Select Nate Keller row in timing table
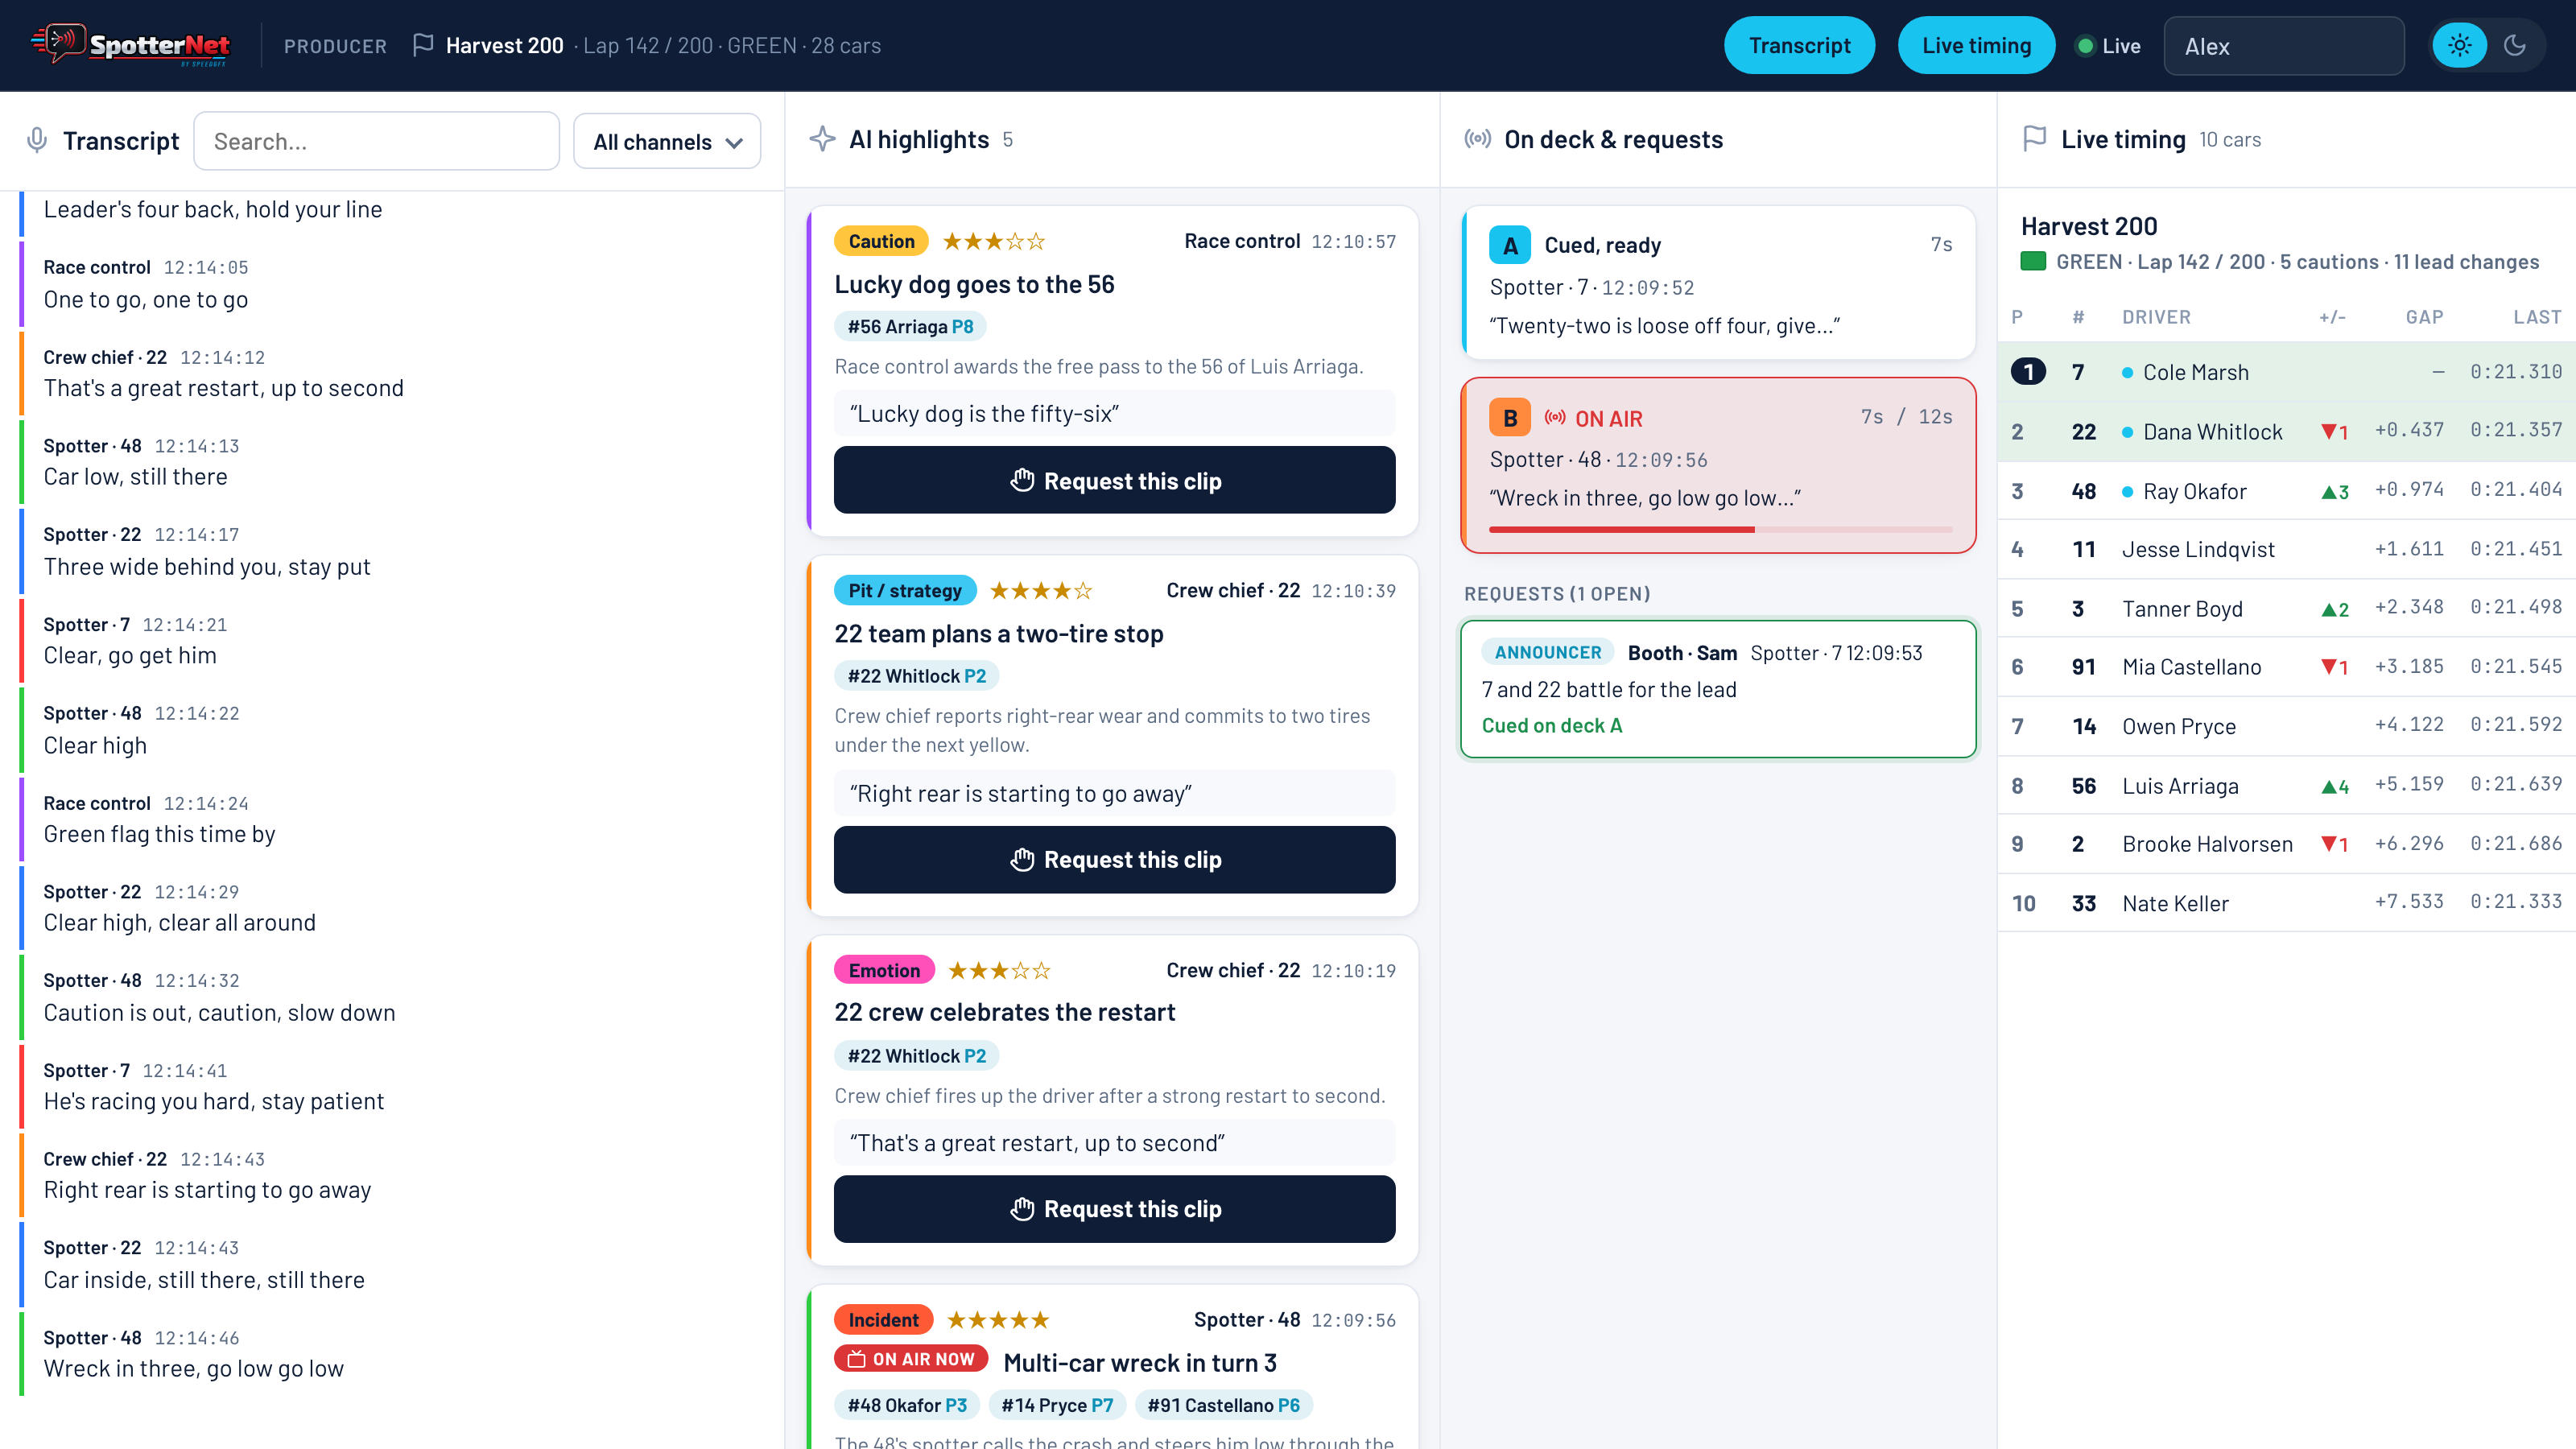The image size is (2576, 1449). coord(2286,903)
